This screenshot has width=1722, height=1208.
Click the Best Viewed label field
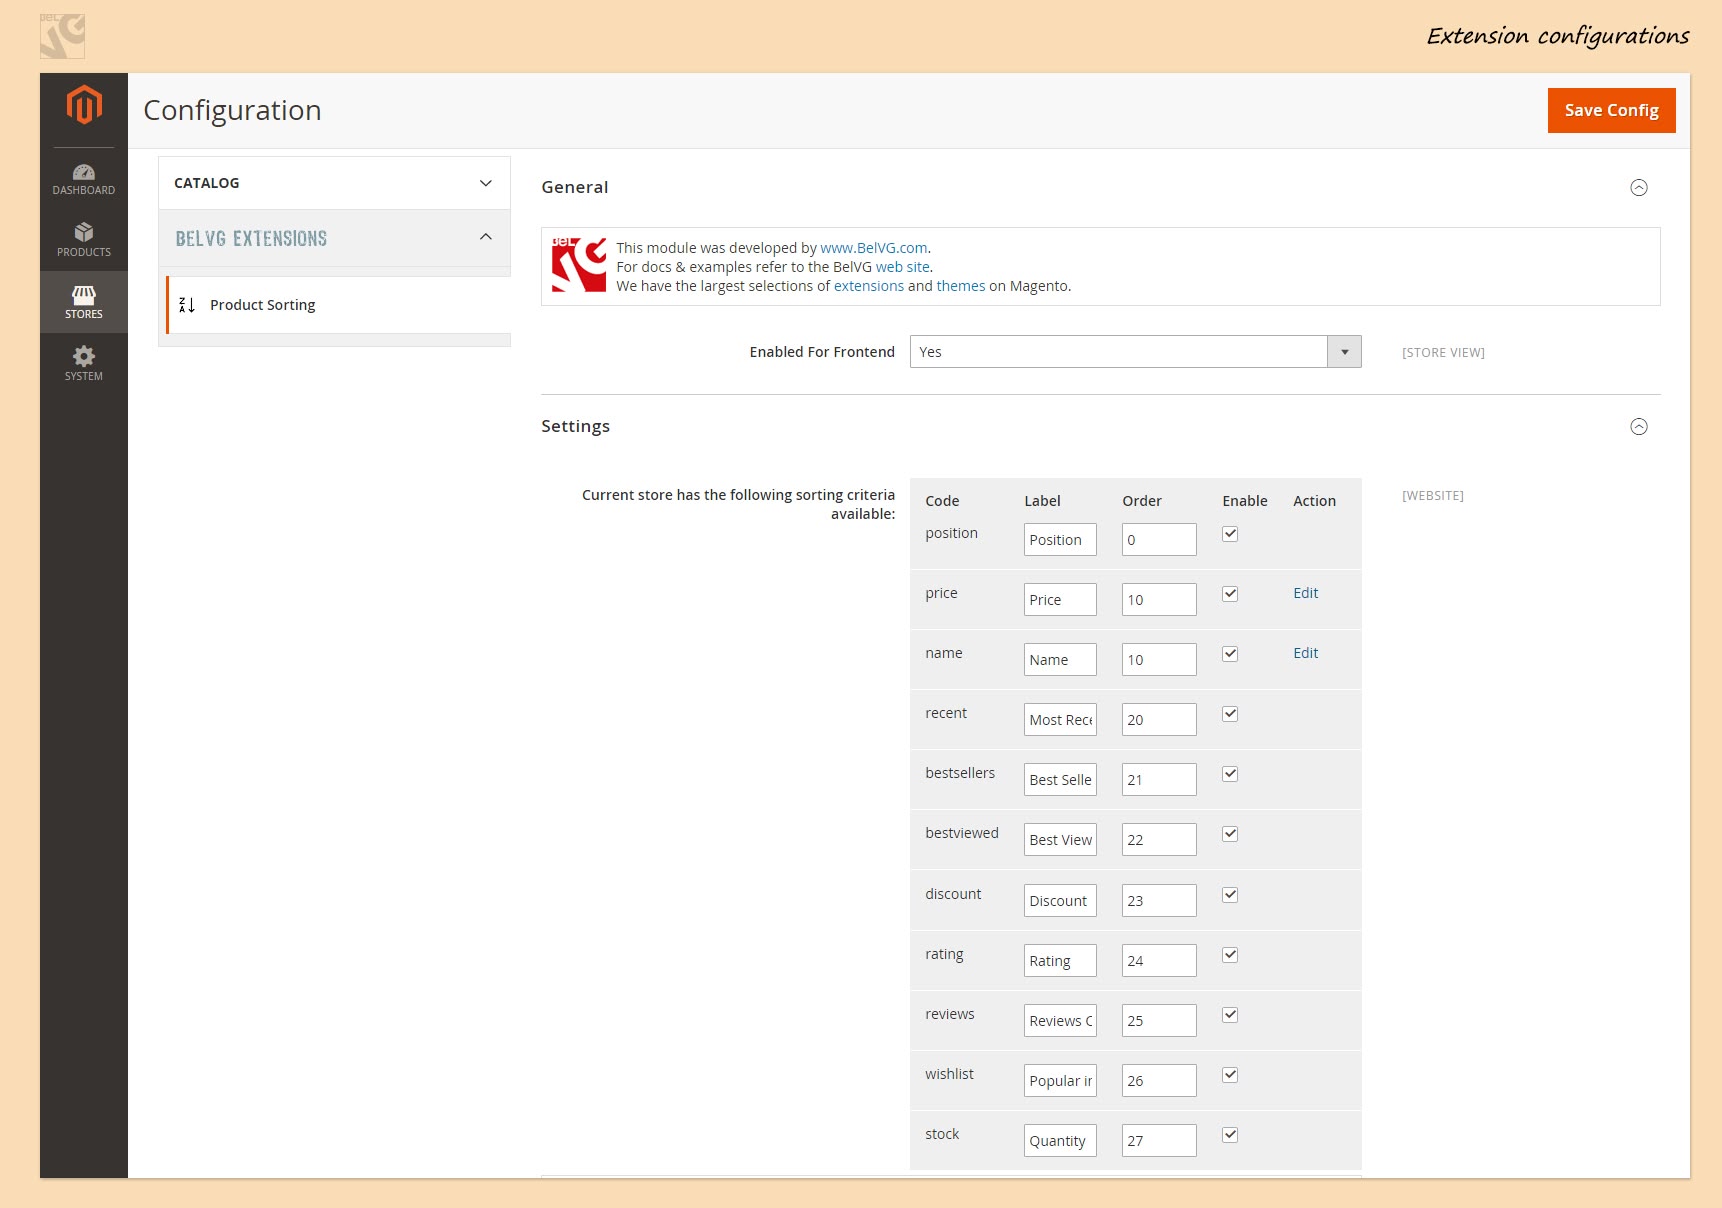pyautogui.click(x=1060, y=840)
